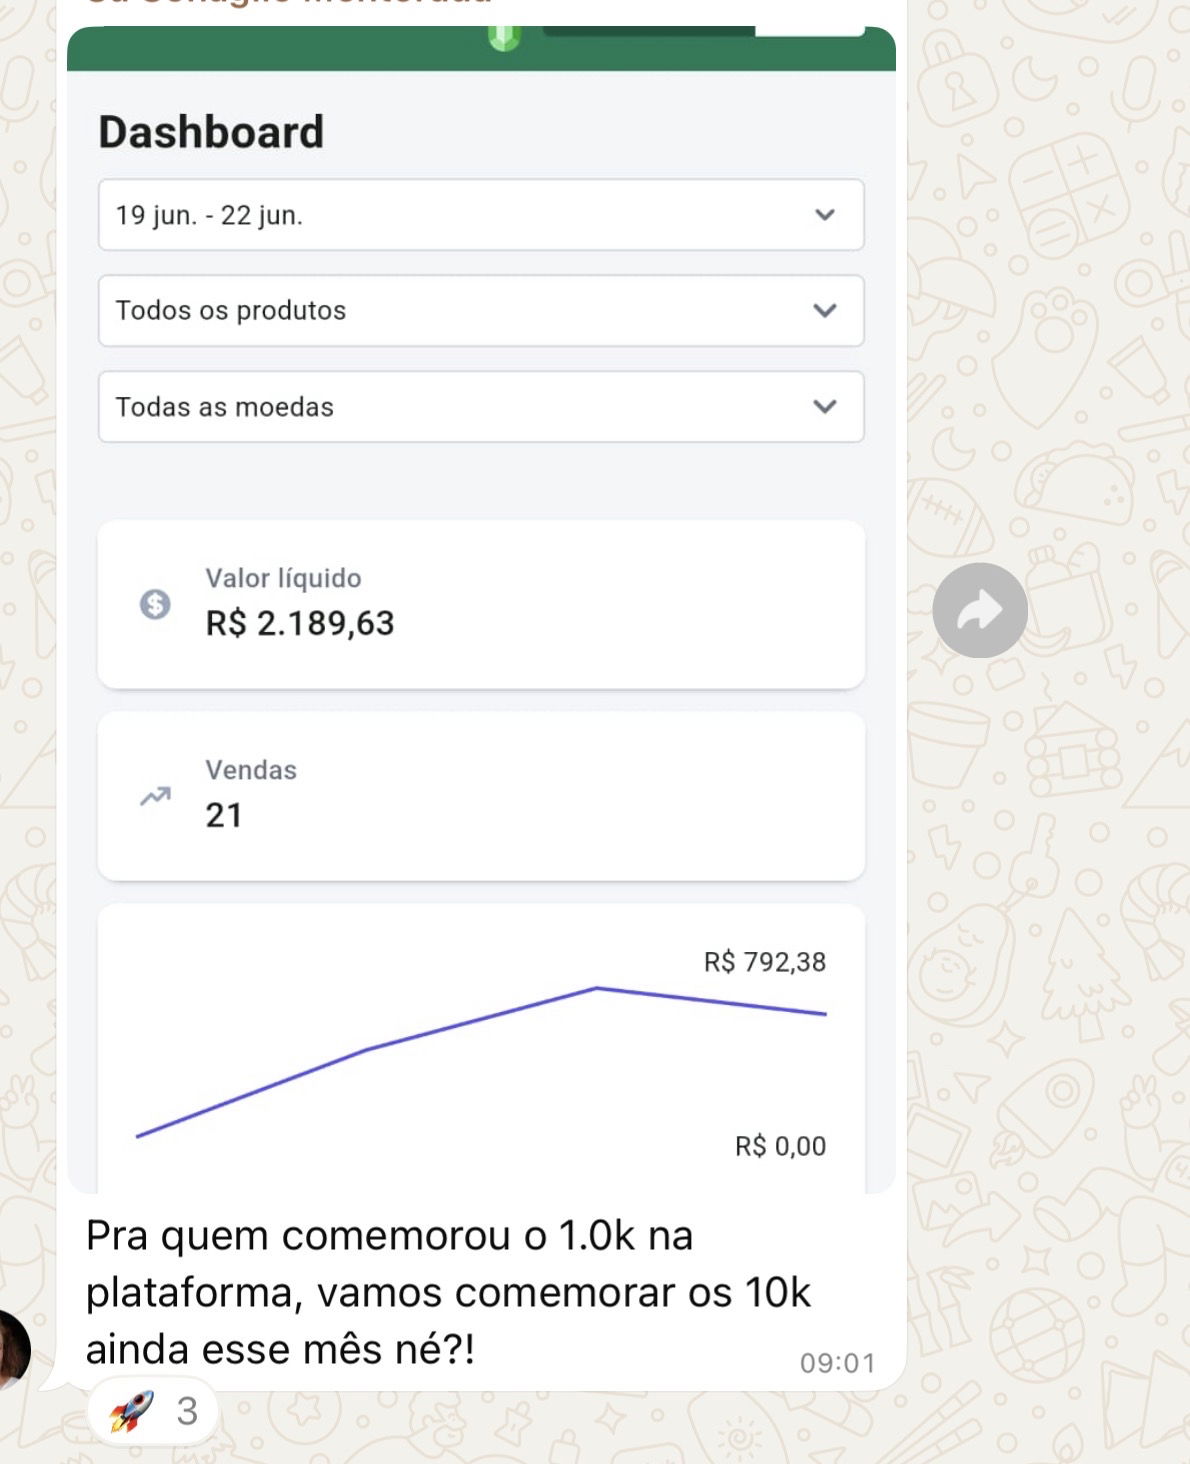The height and width of the screenshot is (1464, 1190).
Task: Tap the R$ 0,00 chart axis label
Action: tap(781, 1146)
